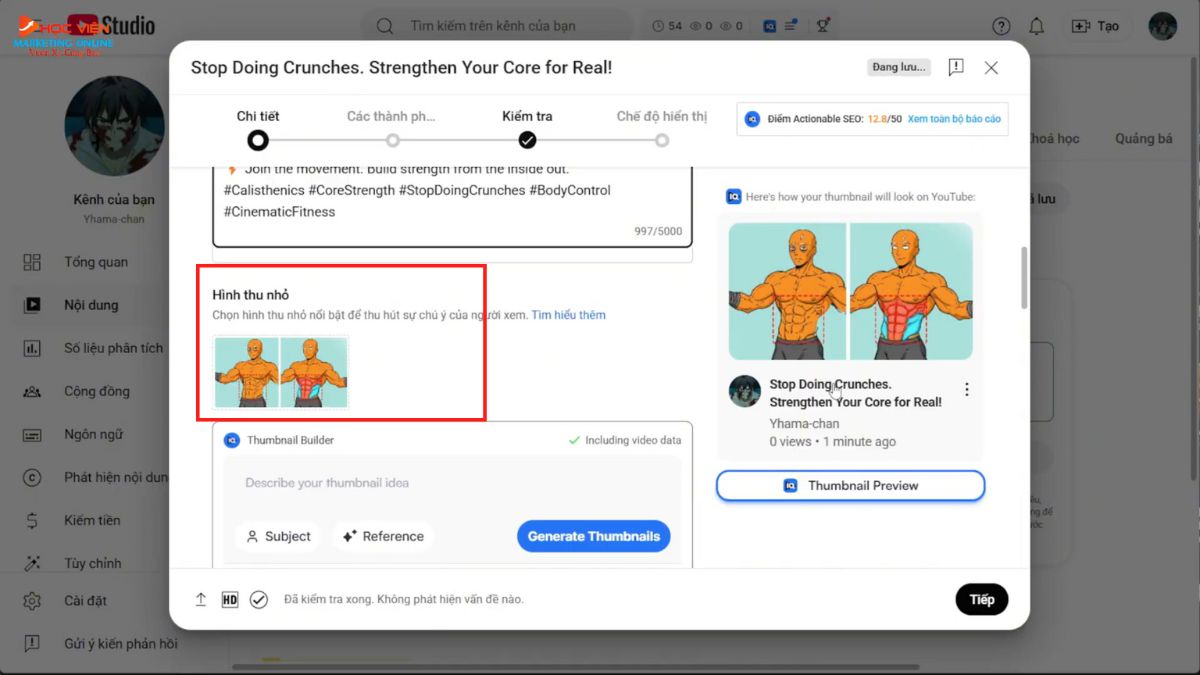Click the Generate Thumbnails button
This screenshot has height=675, width=1200.
[593, 536]
